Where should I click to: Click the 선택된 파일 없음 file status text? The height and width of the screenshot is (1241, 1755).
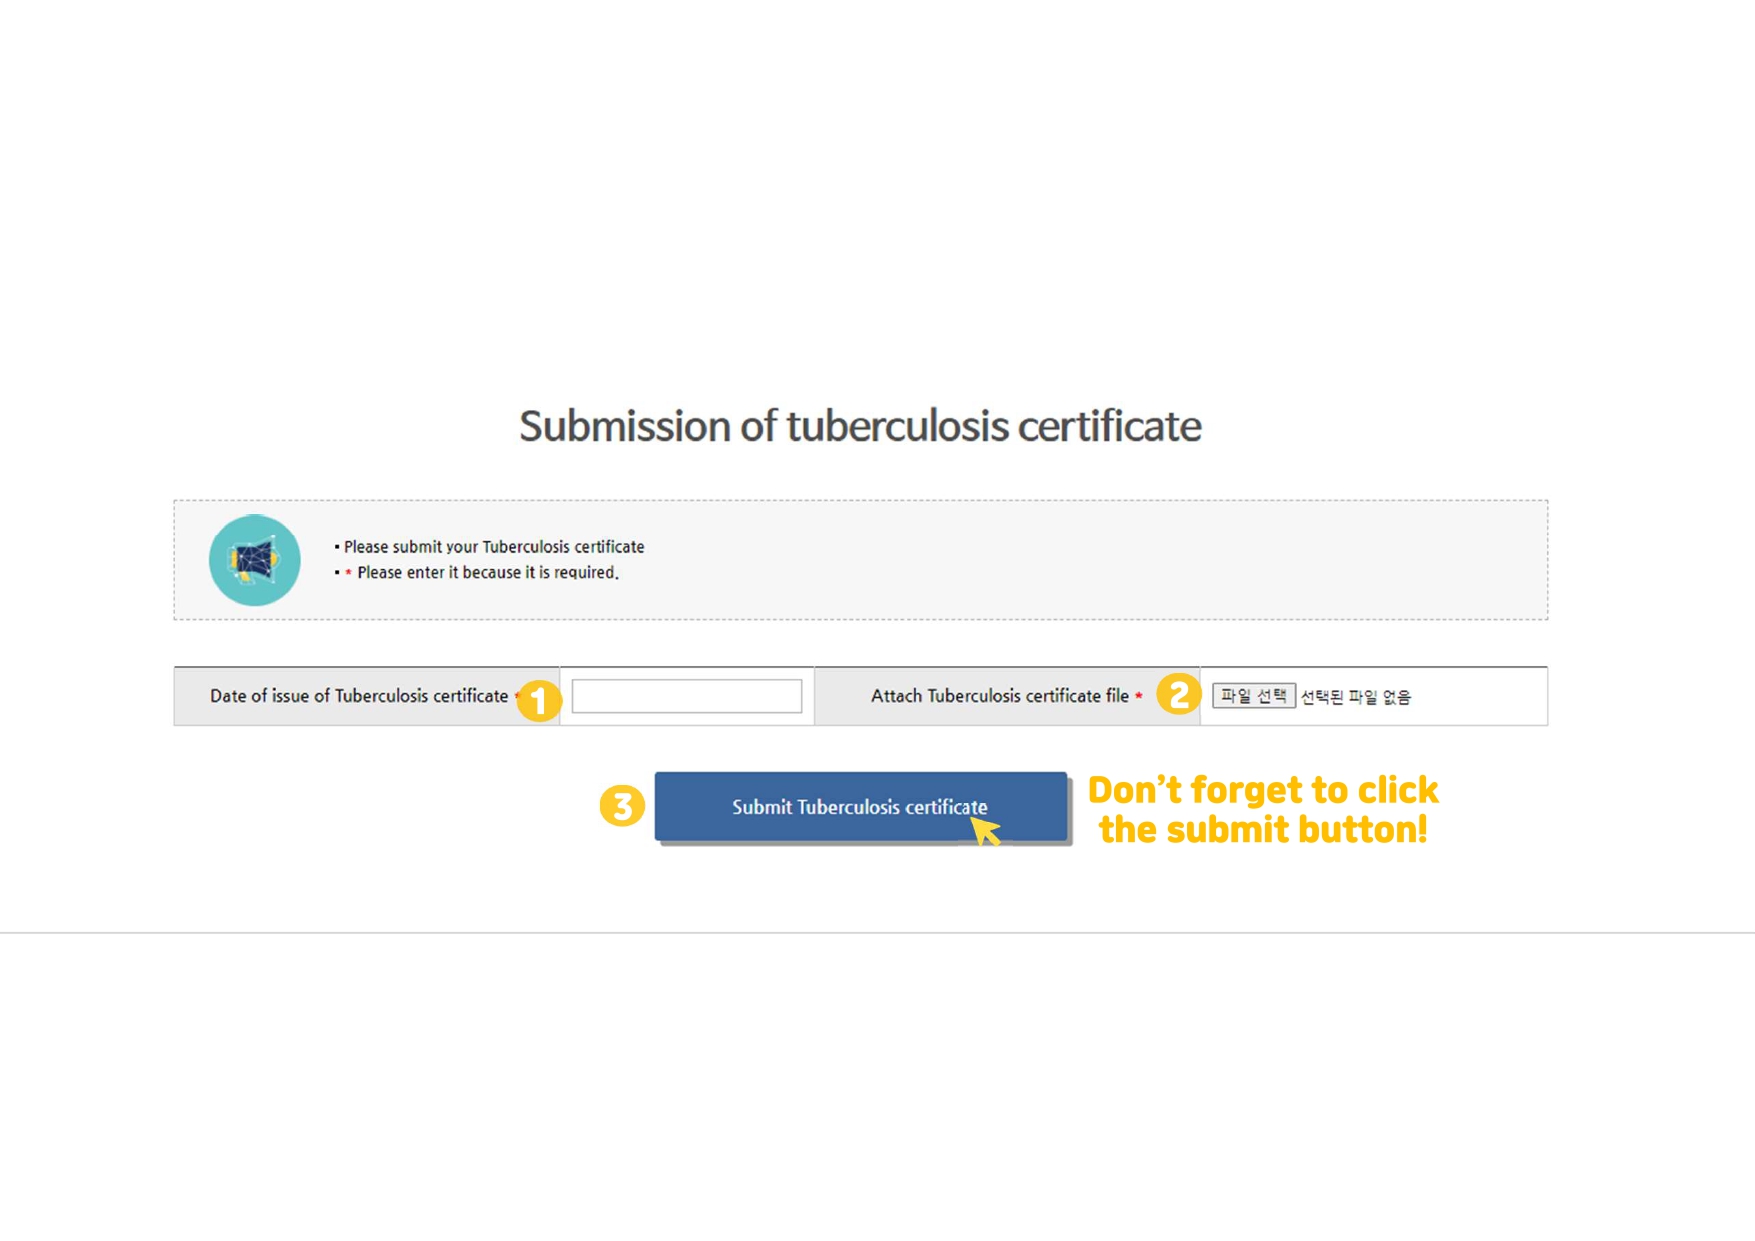tap(1355, 697)
